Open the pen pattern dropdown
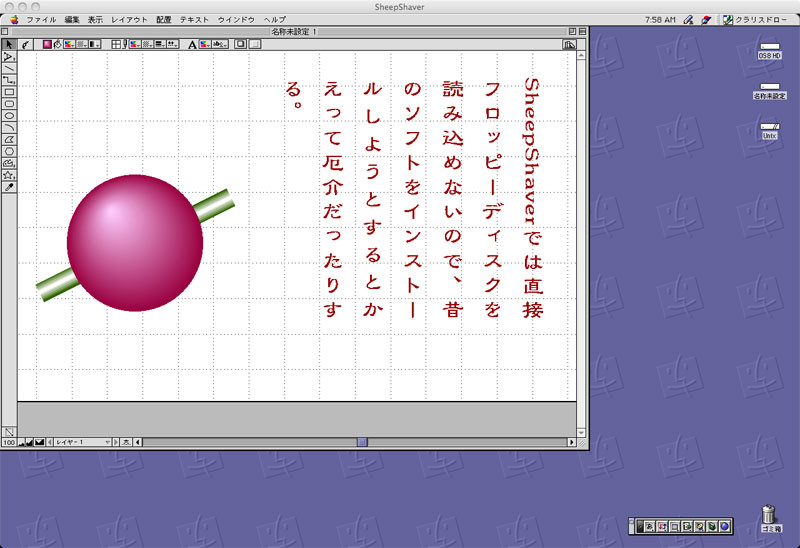This screenshot has width=800, height=548. point(147,44)
